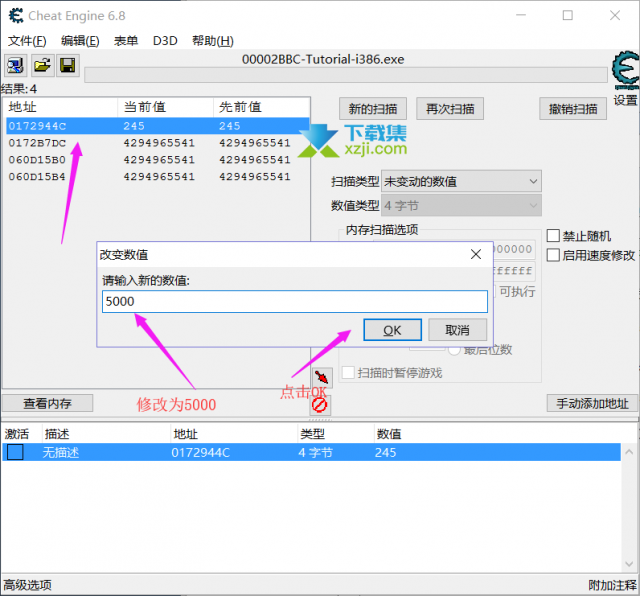This screenshot has height=596, width=640.
Task: Click the 撤销扫描 button
Action: click(x=573, y=109)
